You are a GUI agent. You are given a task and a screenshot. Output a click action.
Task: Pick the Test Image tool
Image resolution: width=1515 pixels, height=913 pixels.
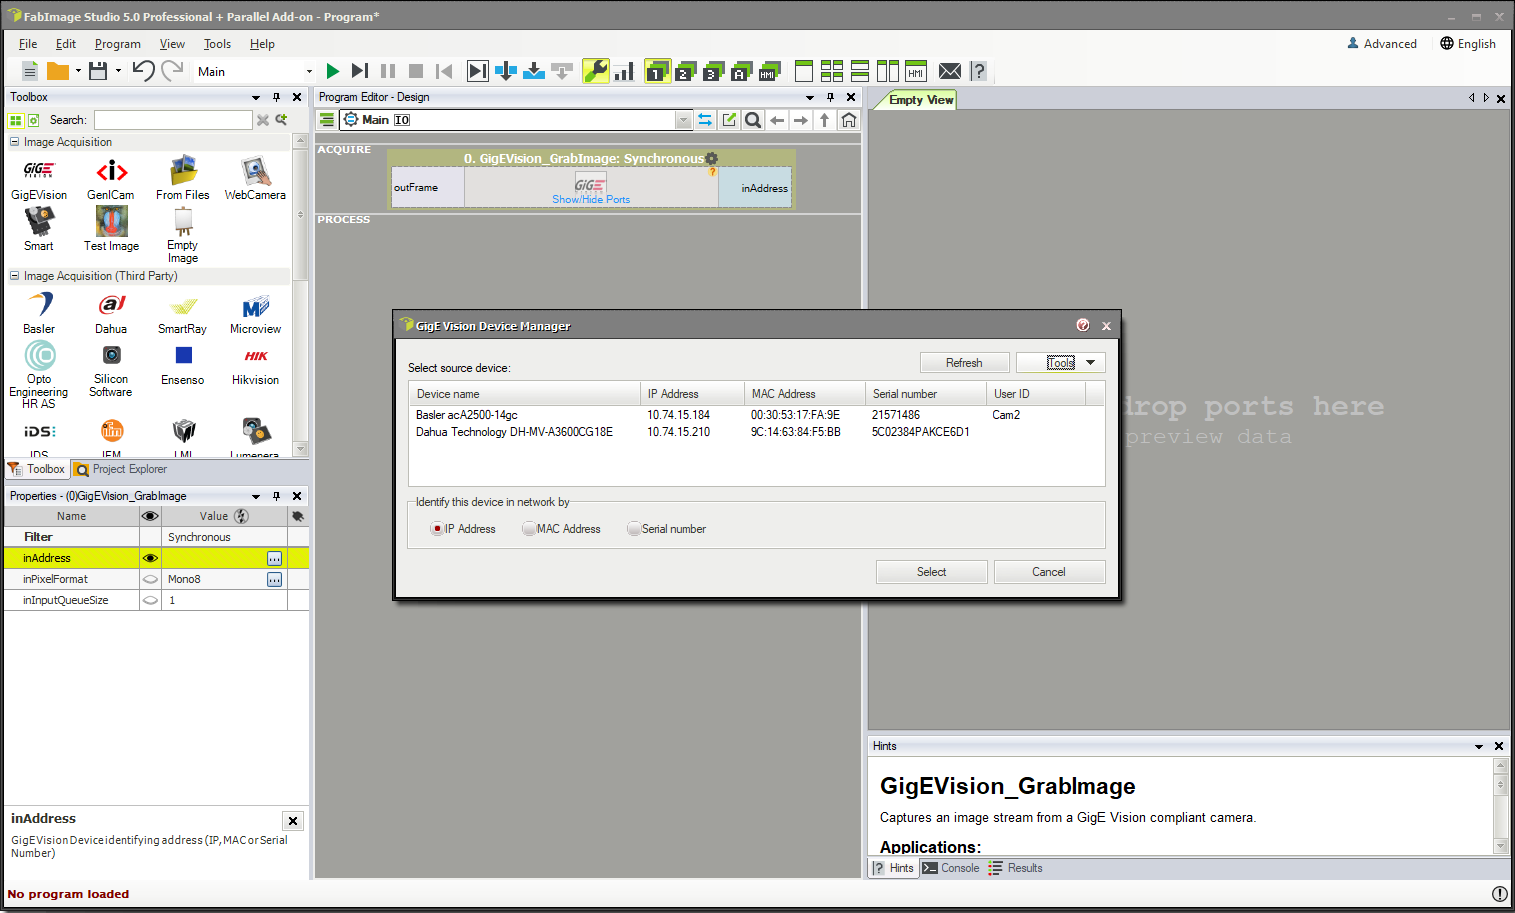click(x=111, y=229)
